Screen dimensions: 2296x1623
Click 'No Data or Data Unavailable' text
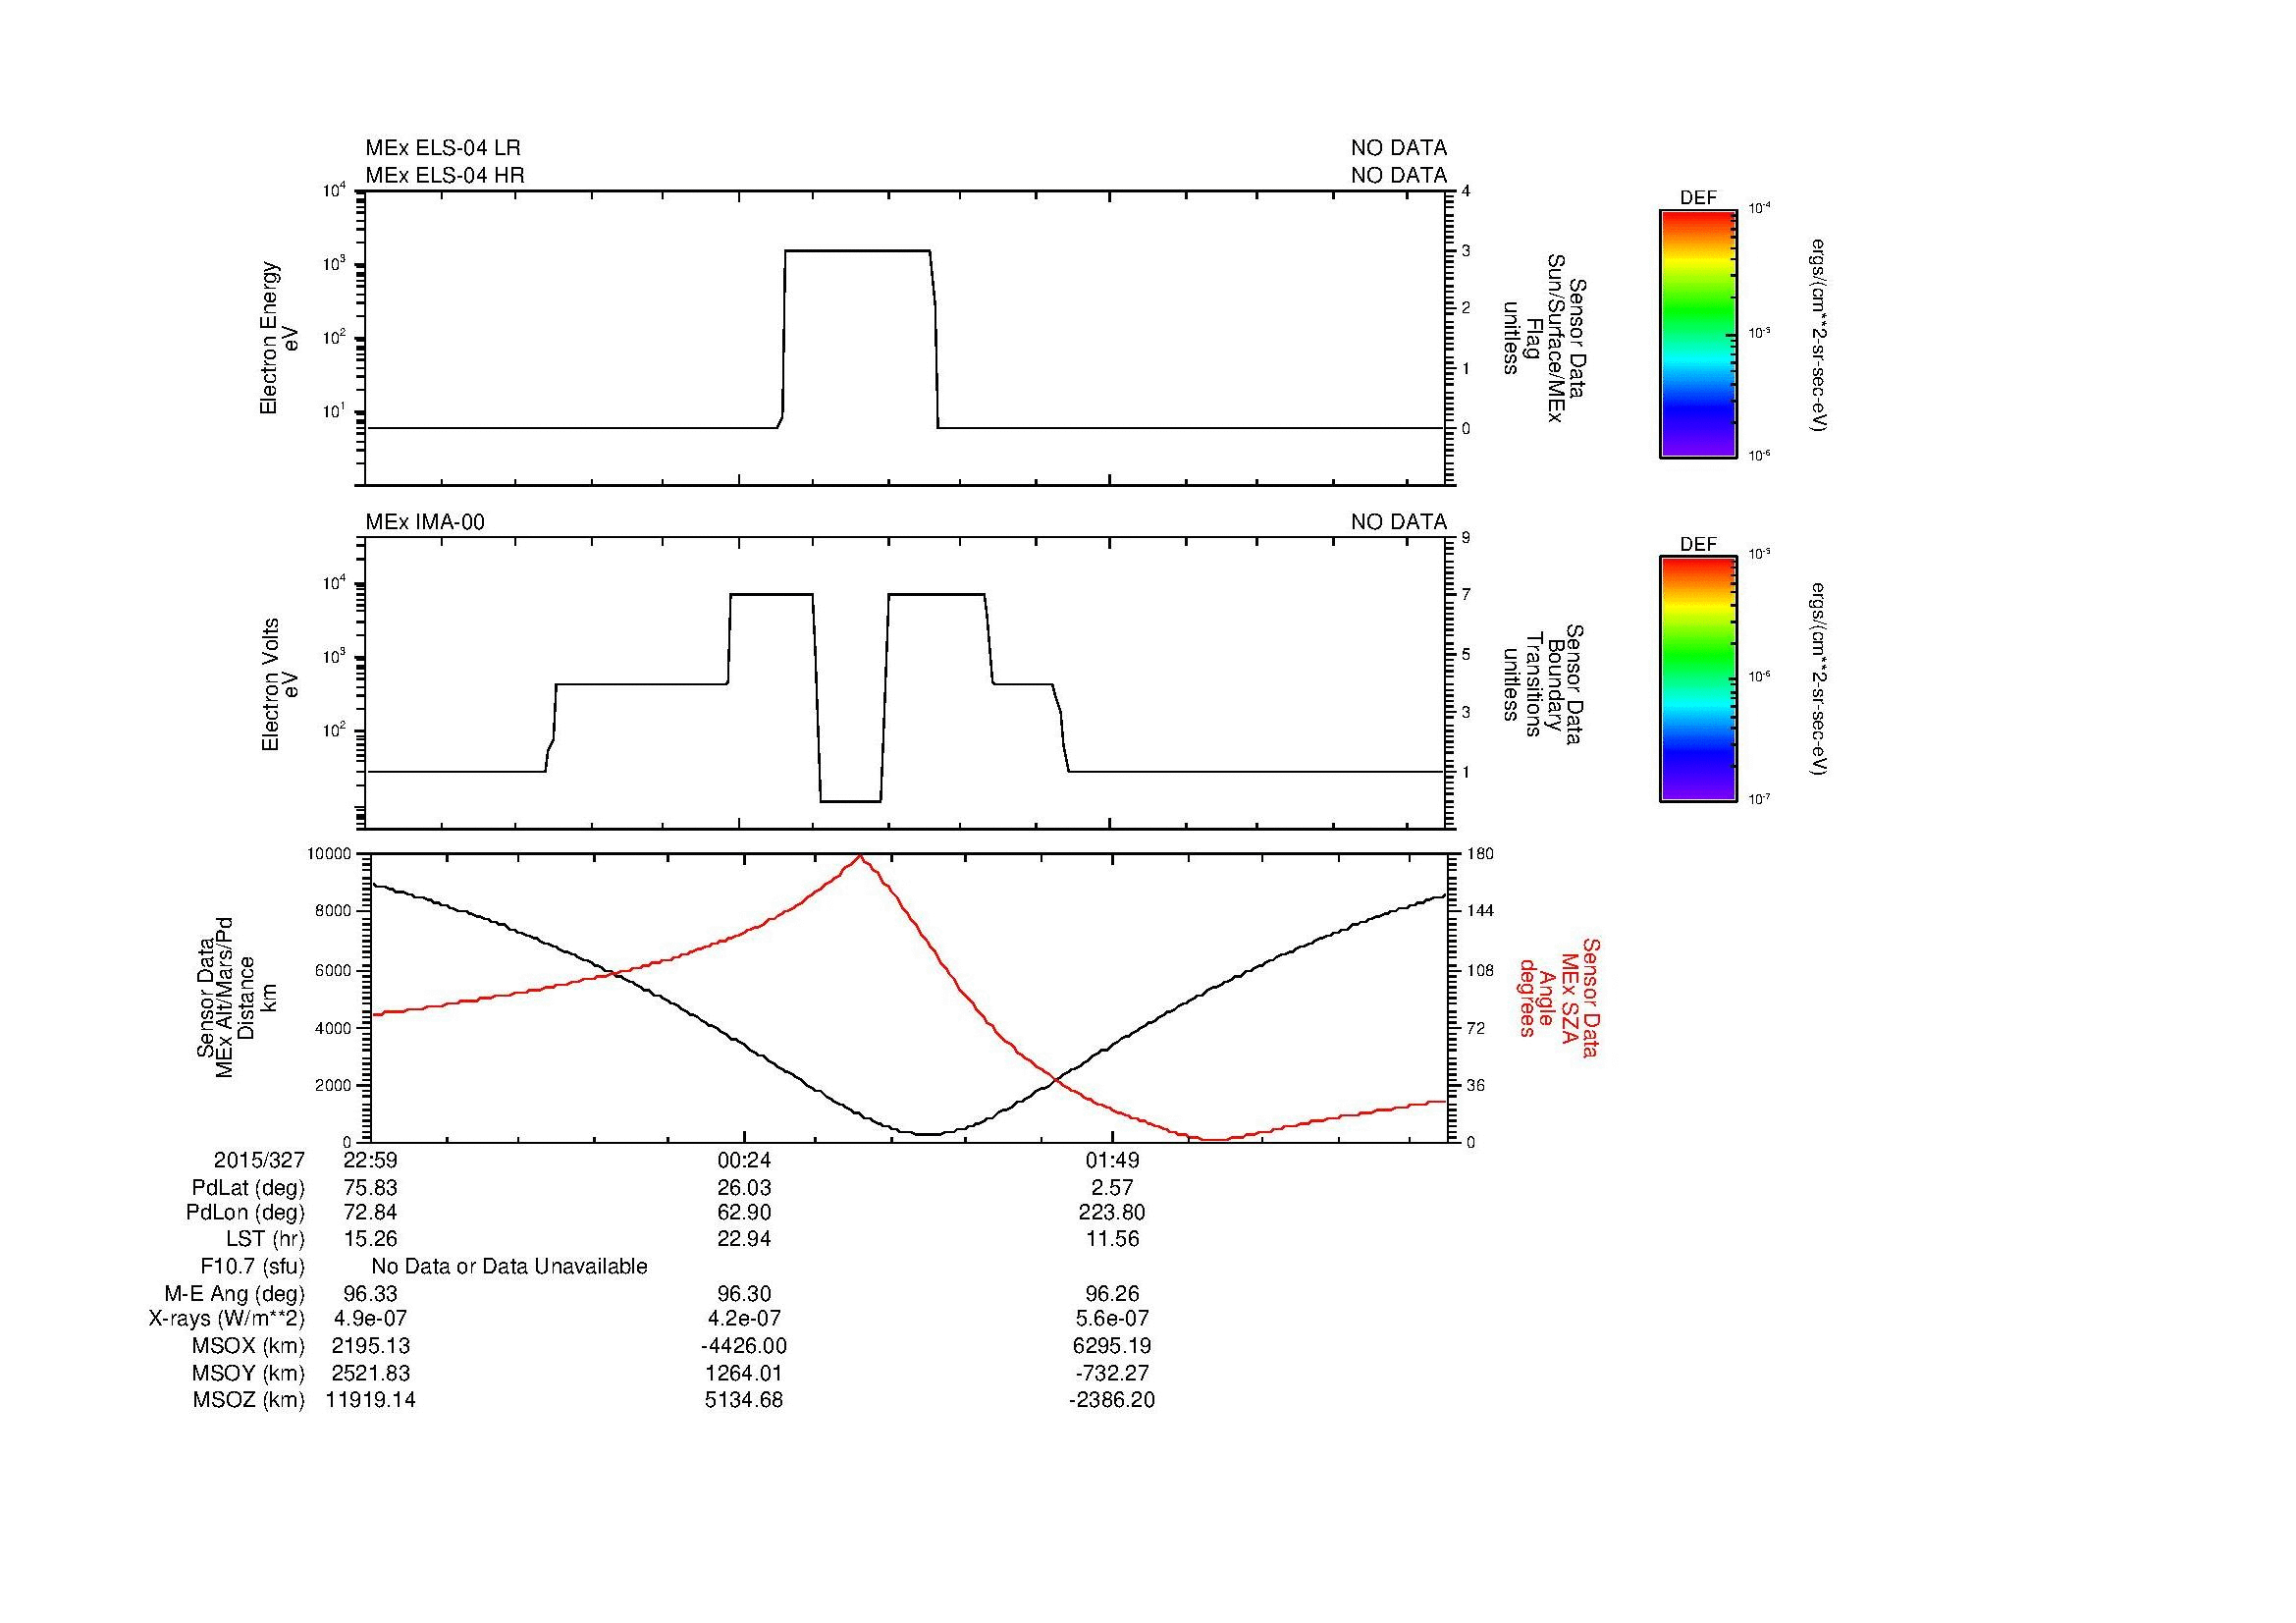[x=509, y=1267]
